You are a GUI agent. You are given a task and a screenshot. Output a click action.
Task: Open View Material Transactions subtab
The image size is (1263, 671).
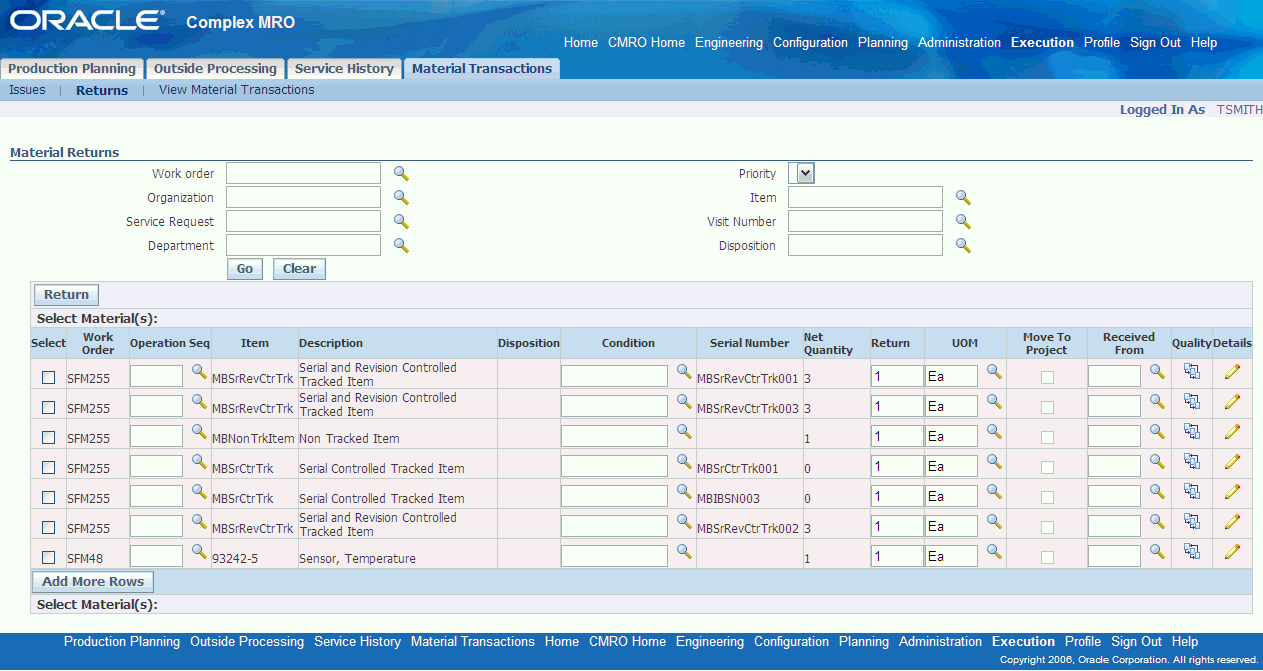(x=237, y=90)
